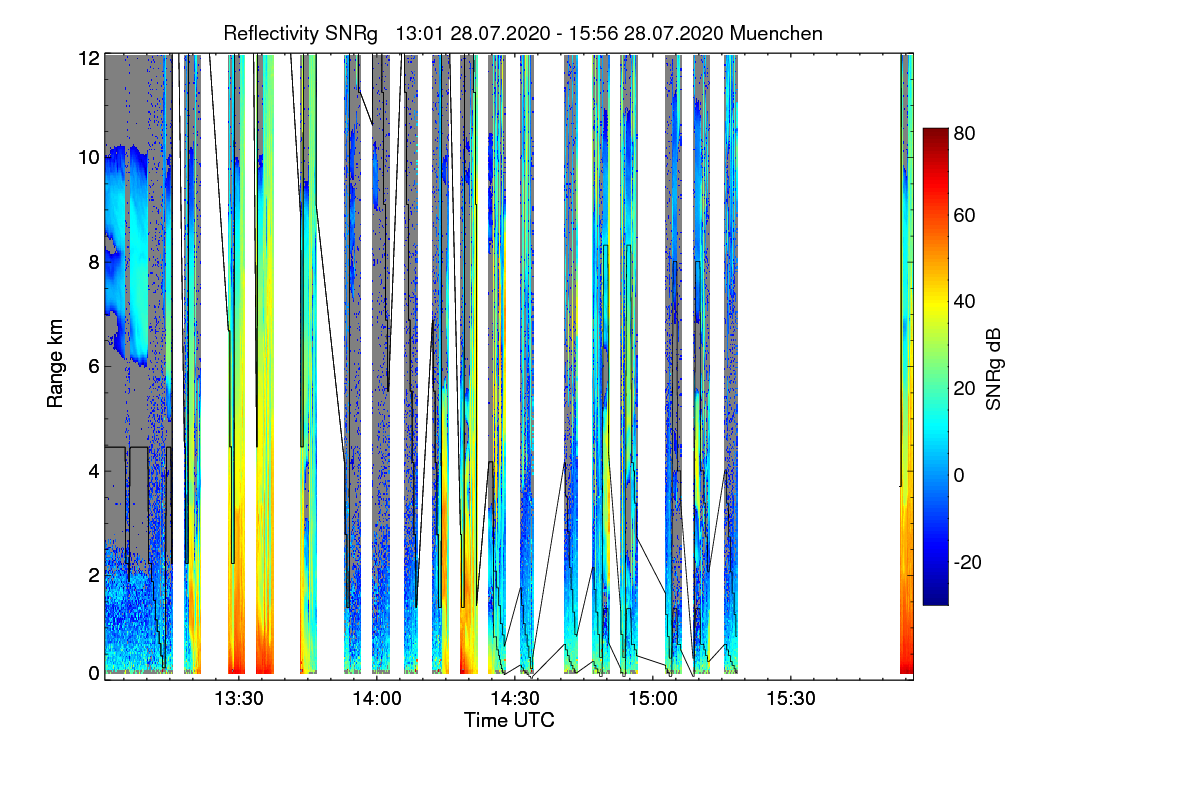The width and height of the screenshot is (1200, 800).
Task: Click the plot title text Reflectivity SNRg
Action: 301,33
